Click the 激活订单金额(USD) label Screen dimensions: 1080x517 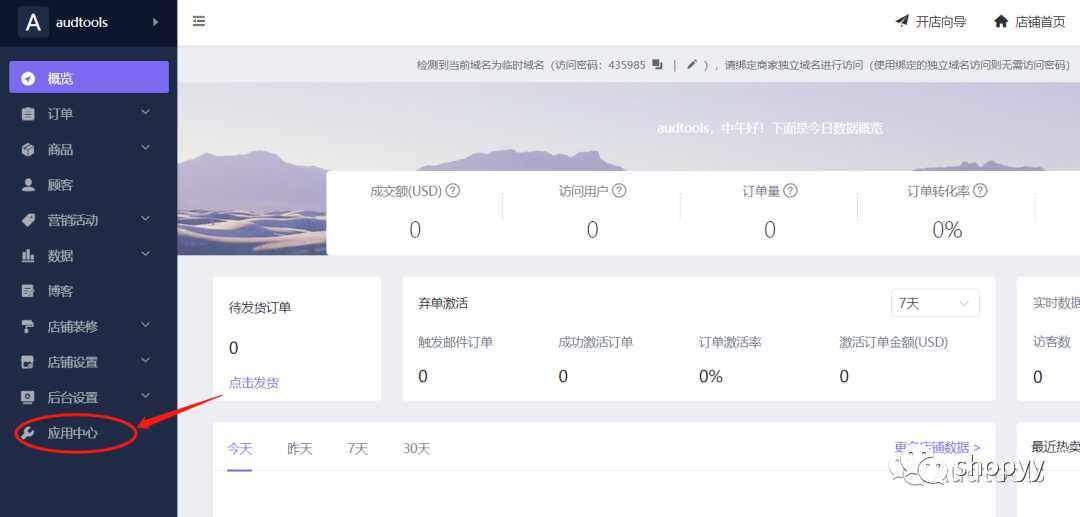tap(894, 342)
